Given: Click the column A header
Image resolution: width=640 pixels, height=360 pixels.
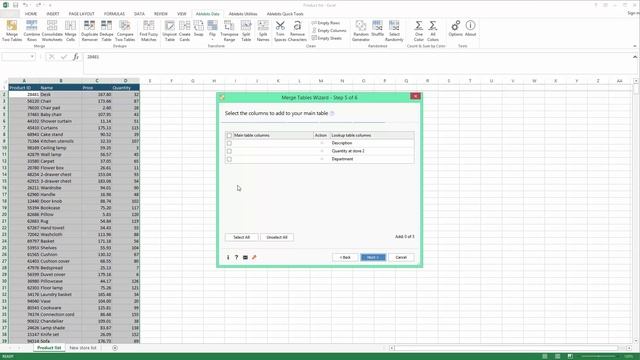Looking at the screenshot, I should (x=24, y=81).
